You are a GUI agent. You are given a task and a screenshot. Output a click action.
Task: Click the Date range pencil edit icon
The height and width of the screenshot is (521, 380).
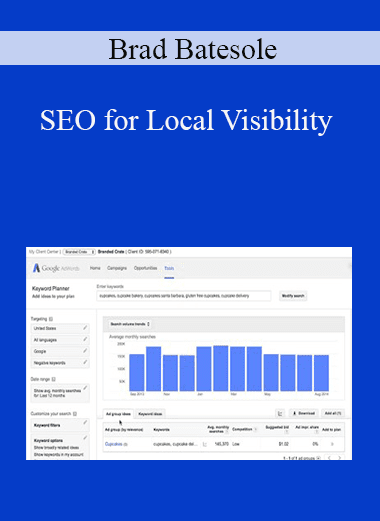click(85, 388)
